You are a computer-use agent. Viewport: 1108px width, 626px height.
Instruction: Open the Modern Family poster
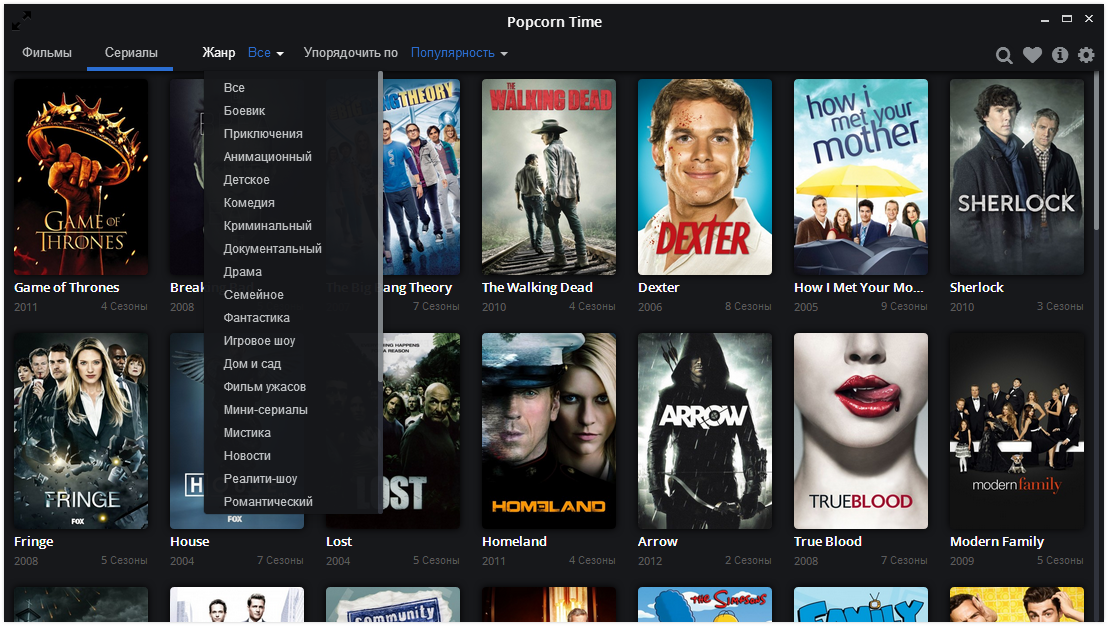1017,431
